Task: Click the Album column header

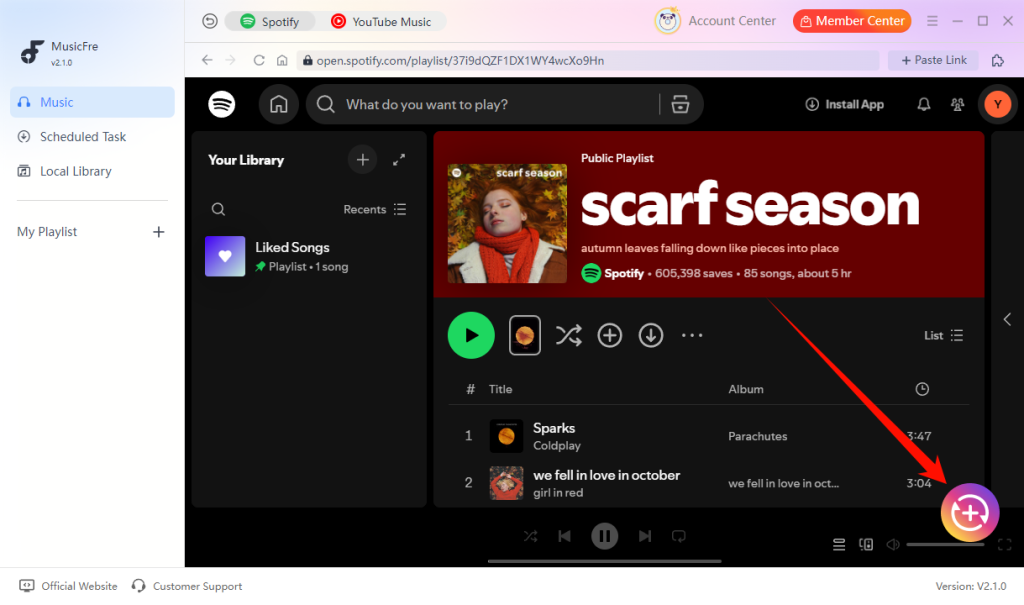Action: click(x=746, y=389)
